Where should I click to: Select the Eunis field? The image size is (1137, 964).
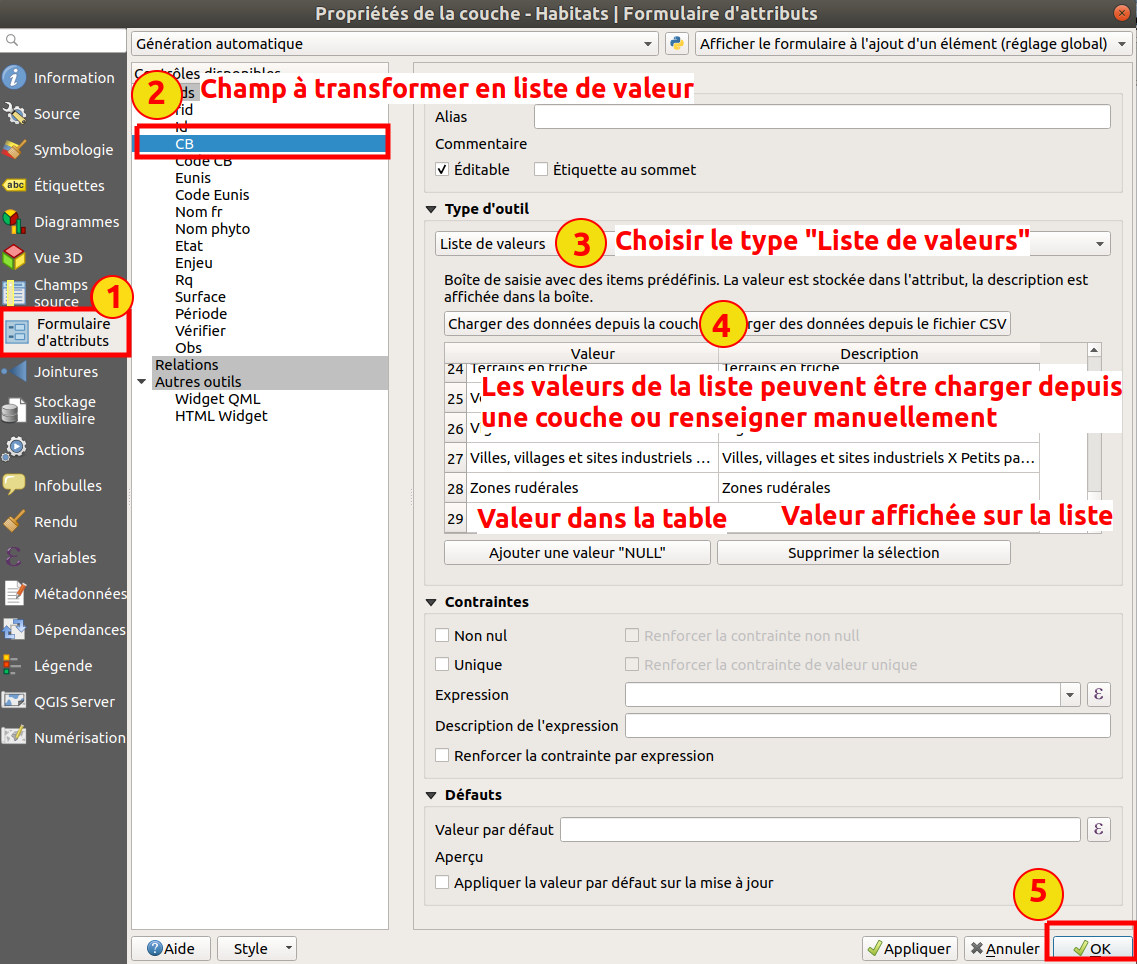pyautogui.click(x=193, y=178)
